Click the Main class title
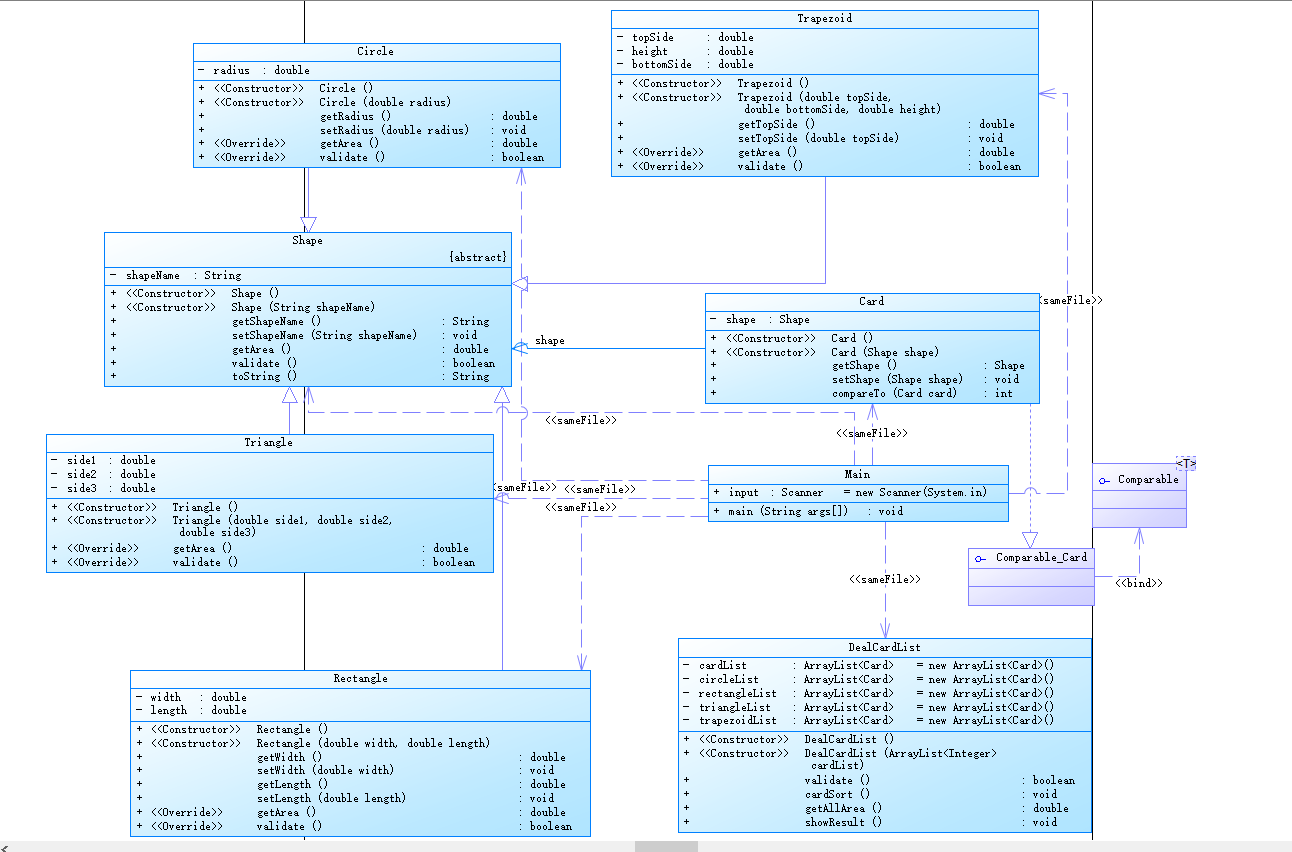Image resolution: width=1292 pixels, height=852 pixels. coord(858,474)
